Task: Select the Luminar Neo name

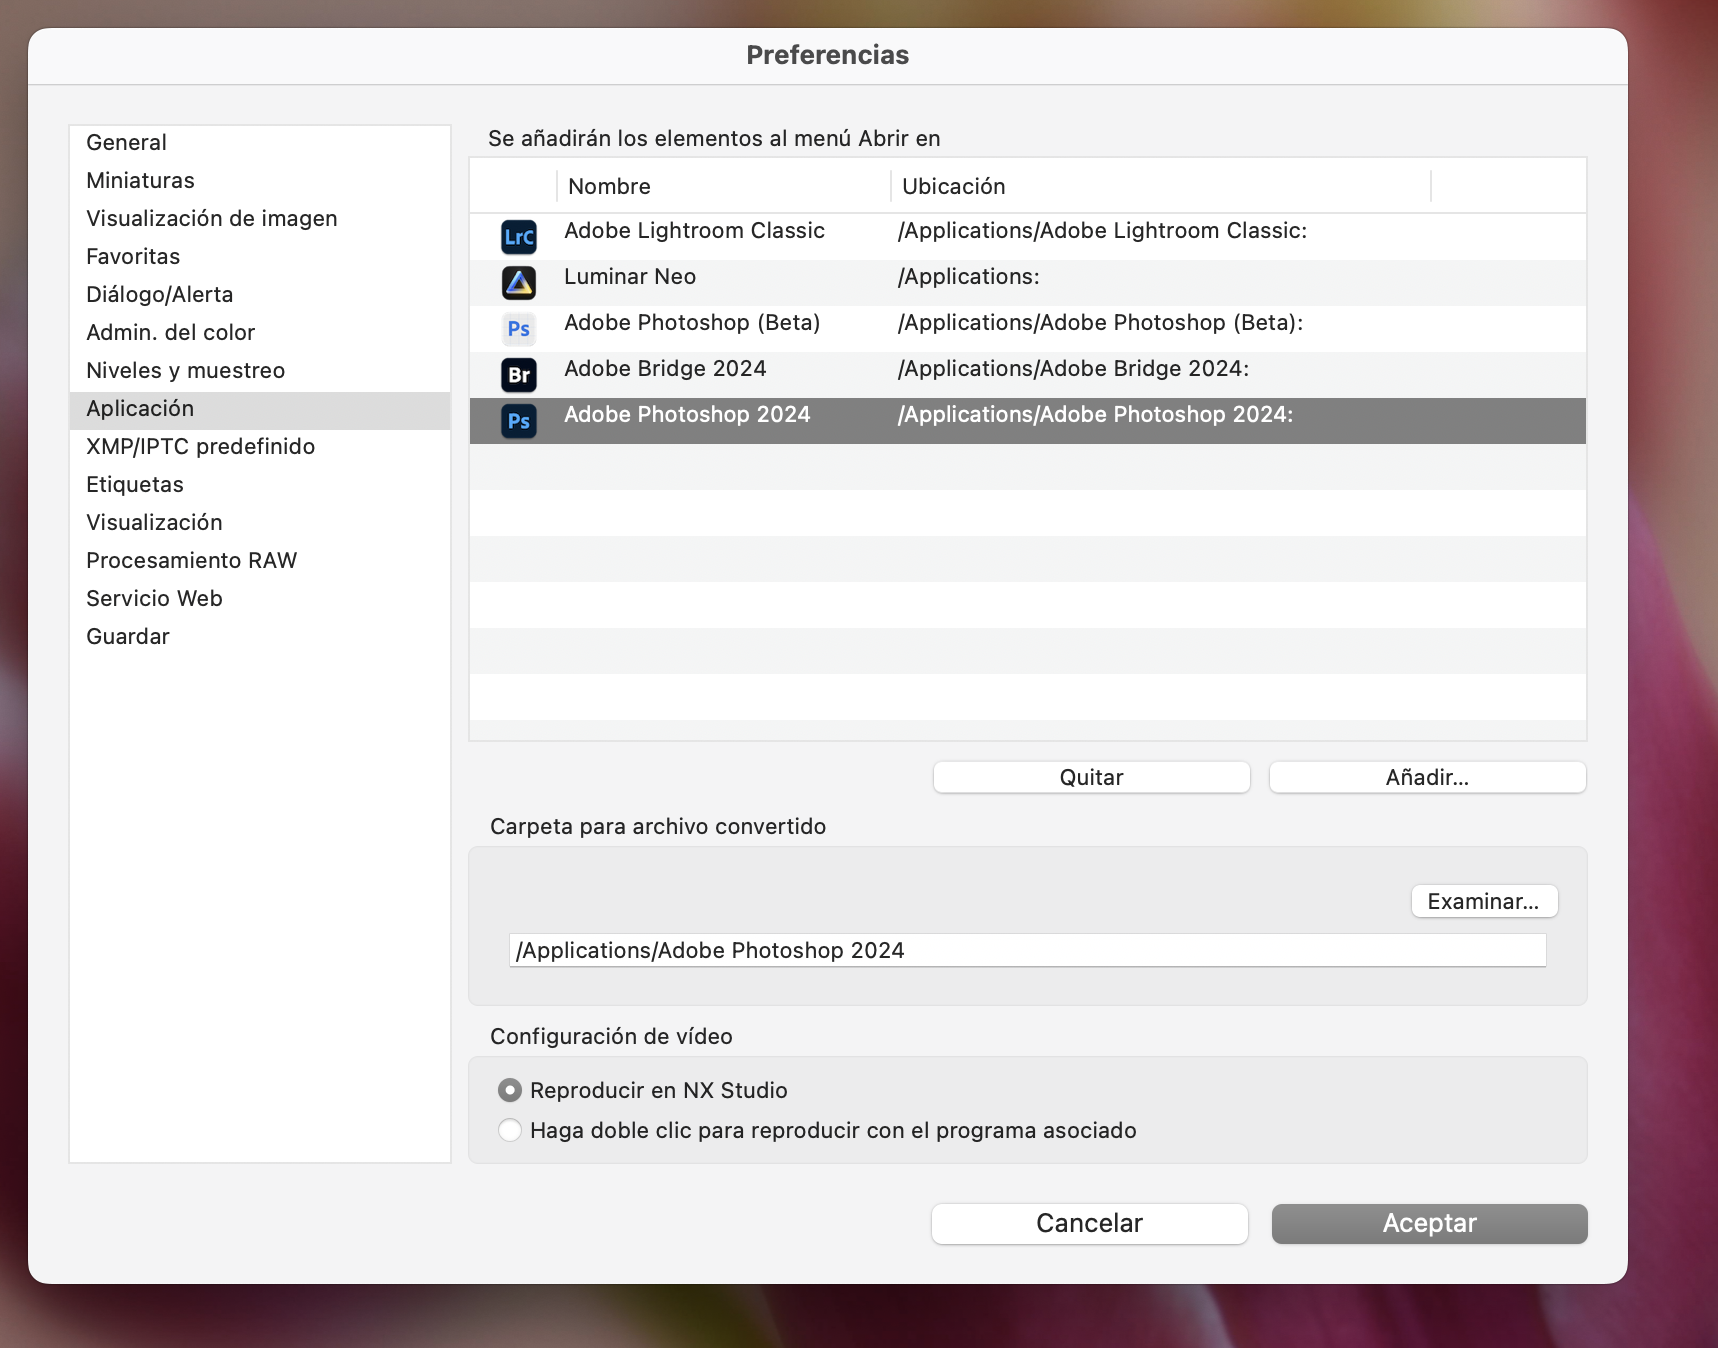Action: [630, 277]
